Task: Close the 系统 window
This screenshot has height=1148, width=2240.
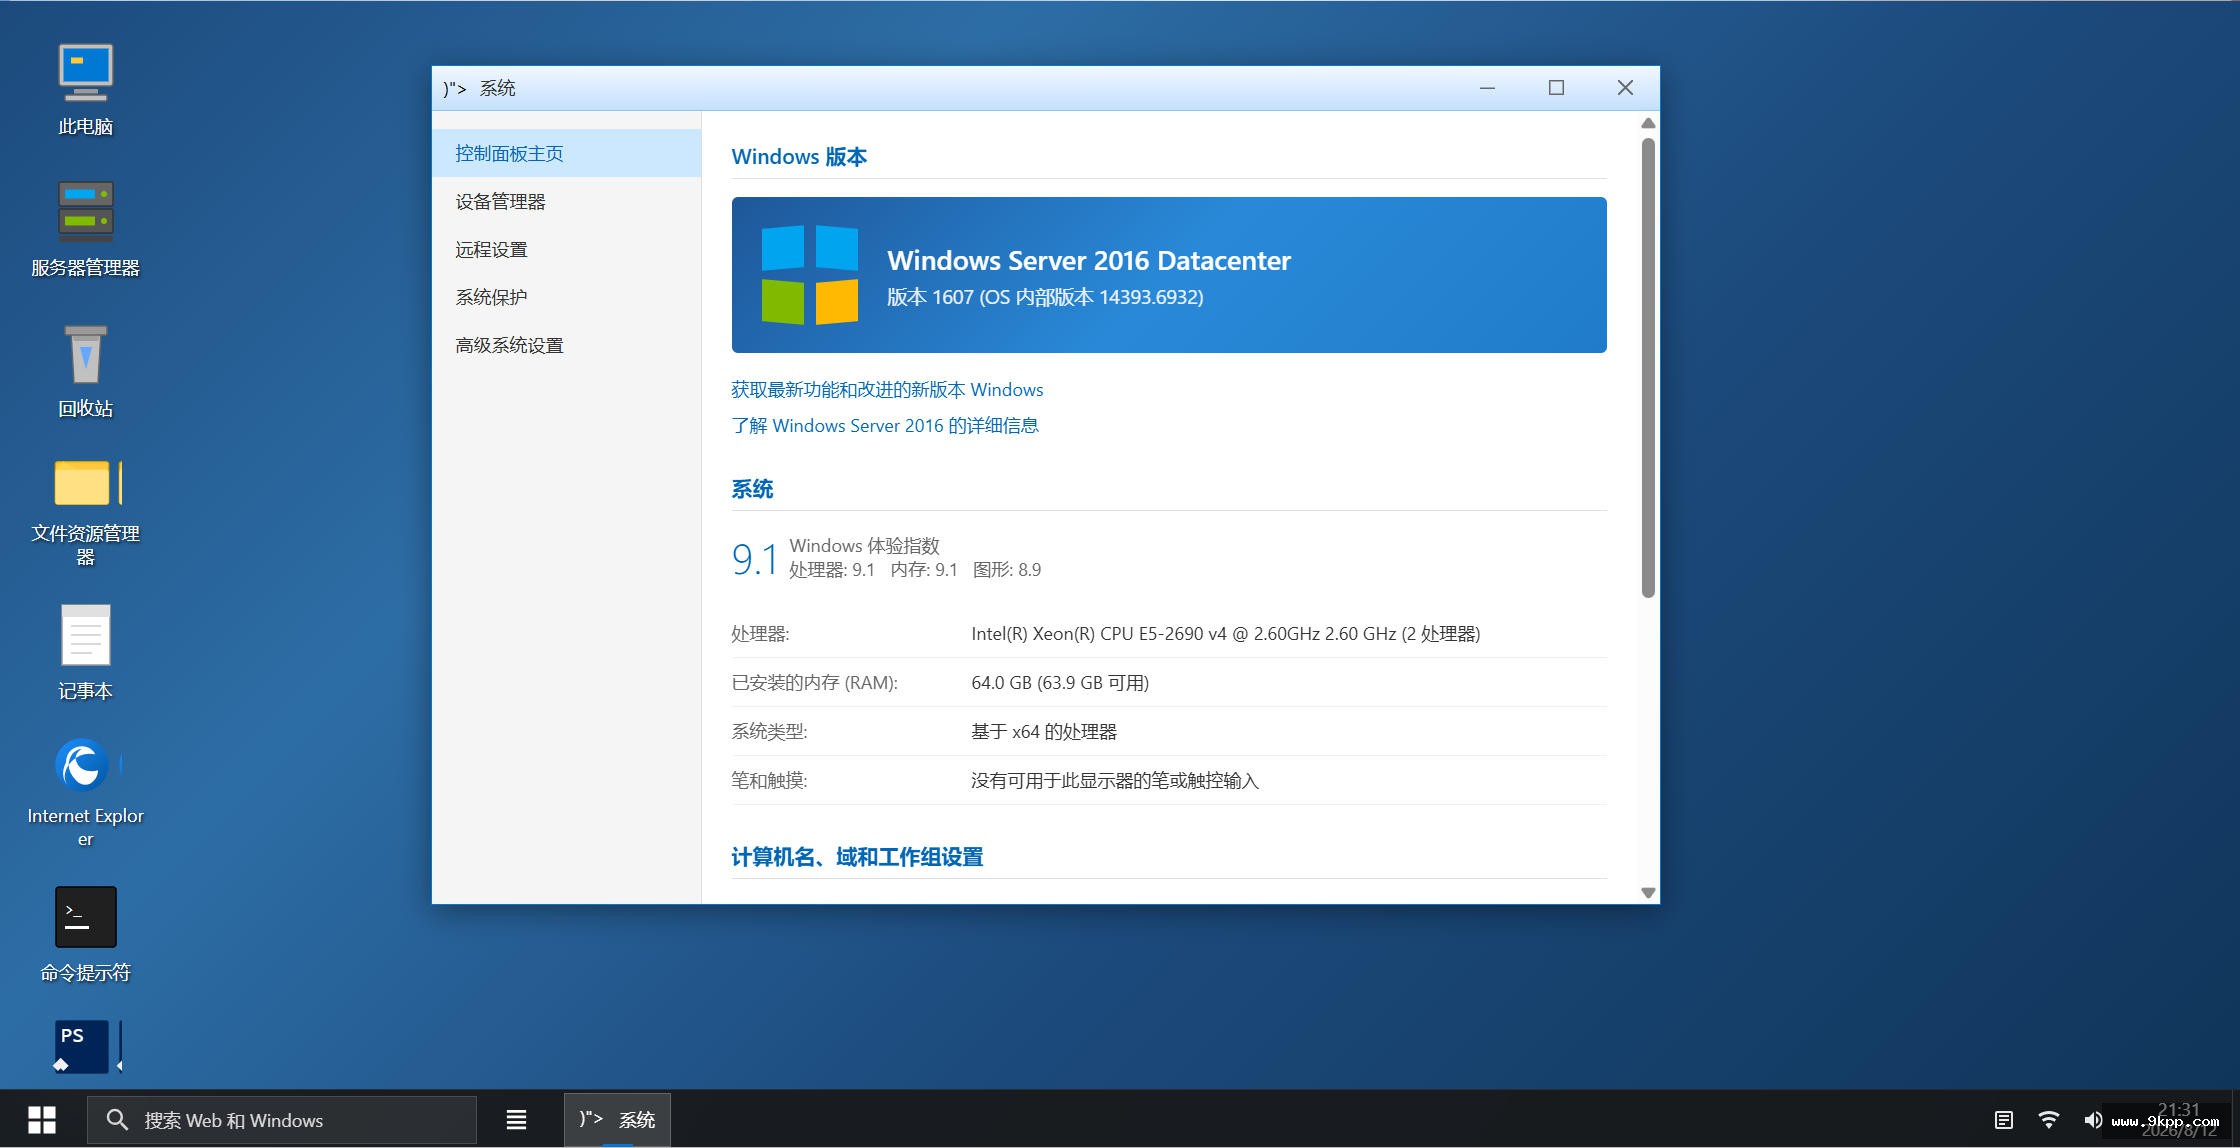Action: 1625,88
